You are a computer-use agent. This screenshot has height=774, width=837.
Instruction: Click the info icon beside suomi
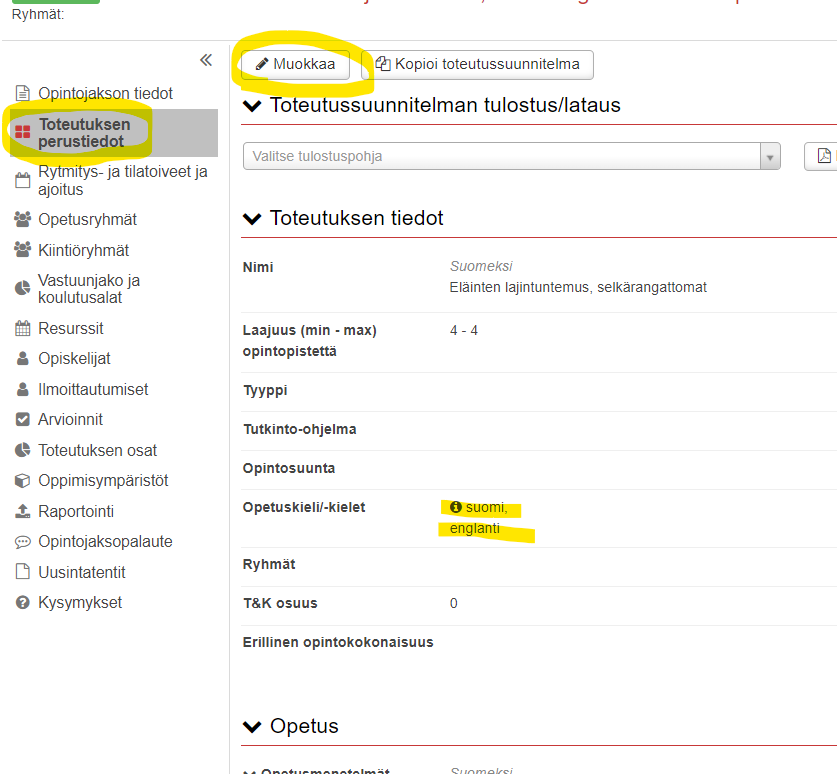pos(456,508)
